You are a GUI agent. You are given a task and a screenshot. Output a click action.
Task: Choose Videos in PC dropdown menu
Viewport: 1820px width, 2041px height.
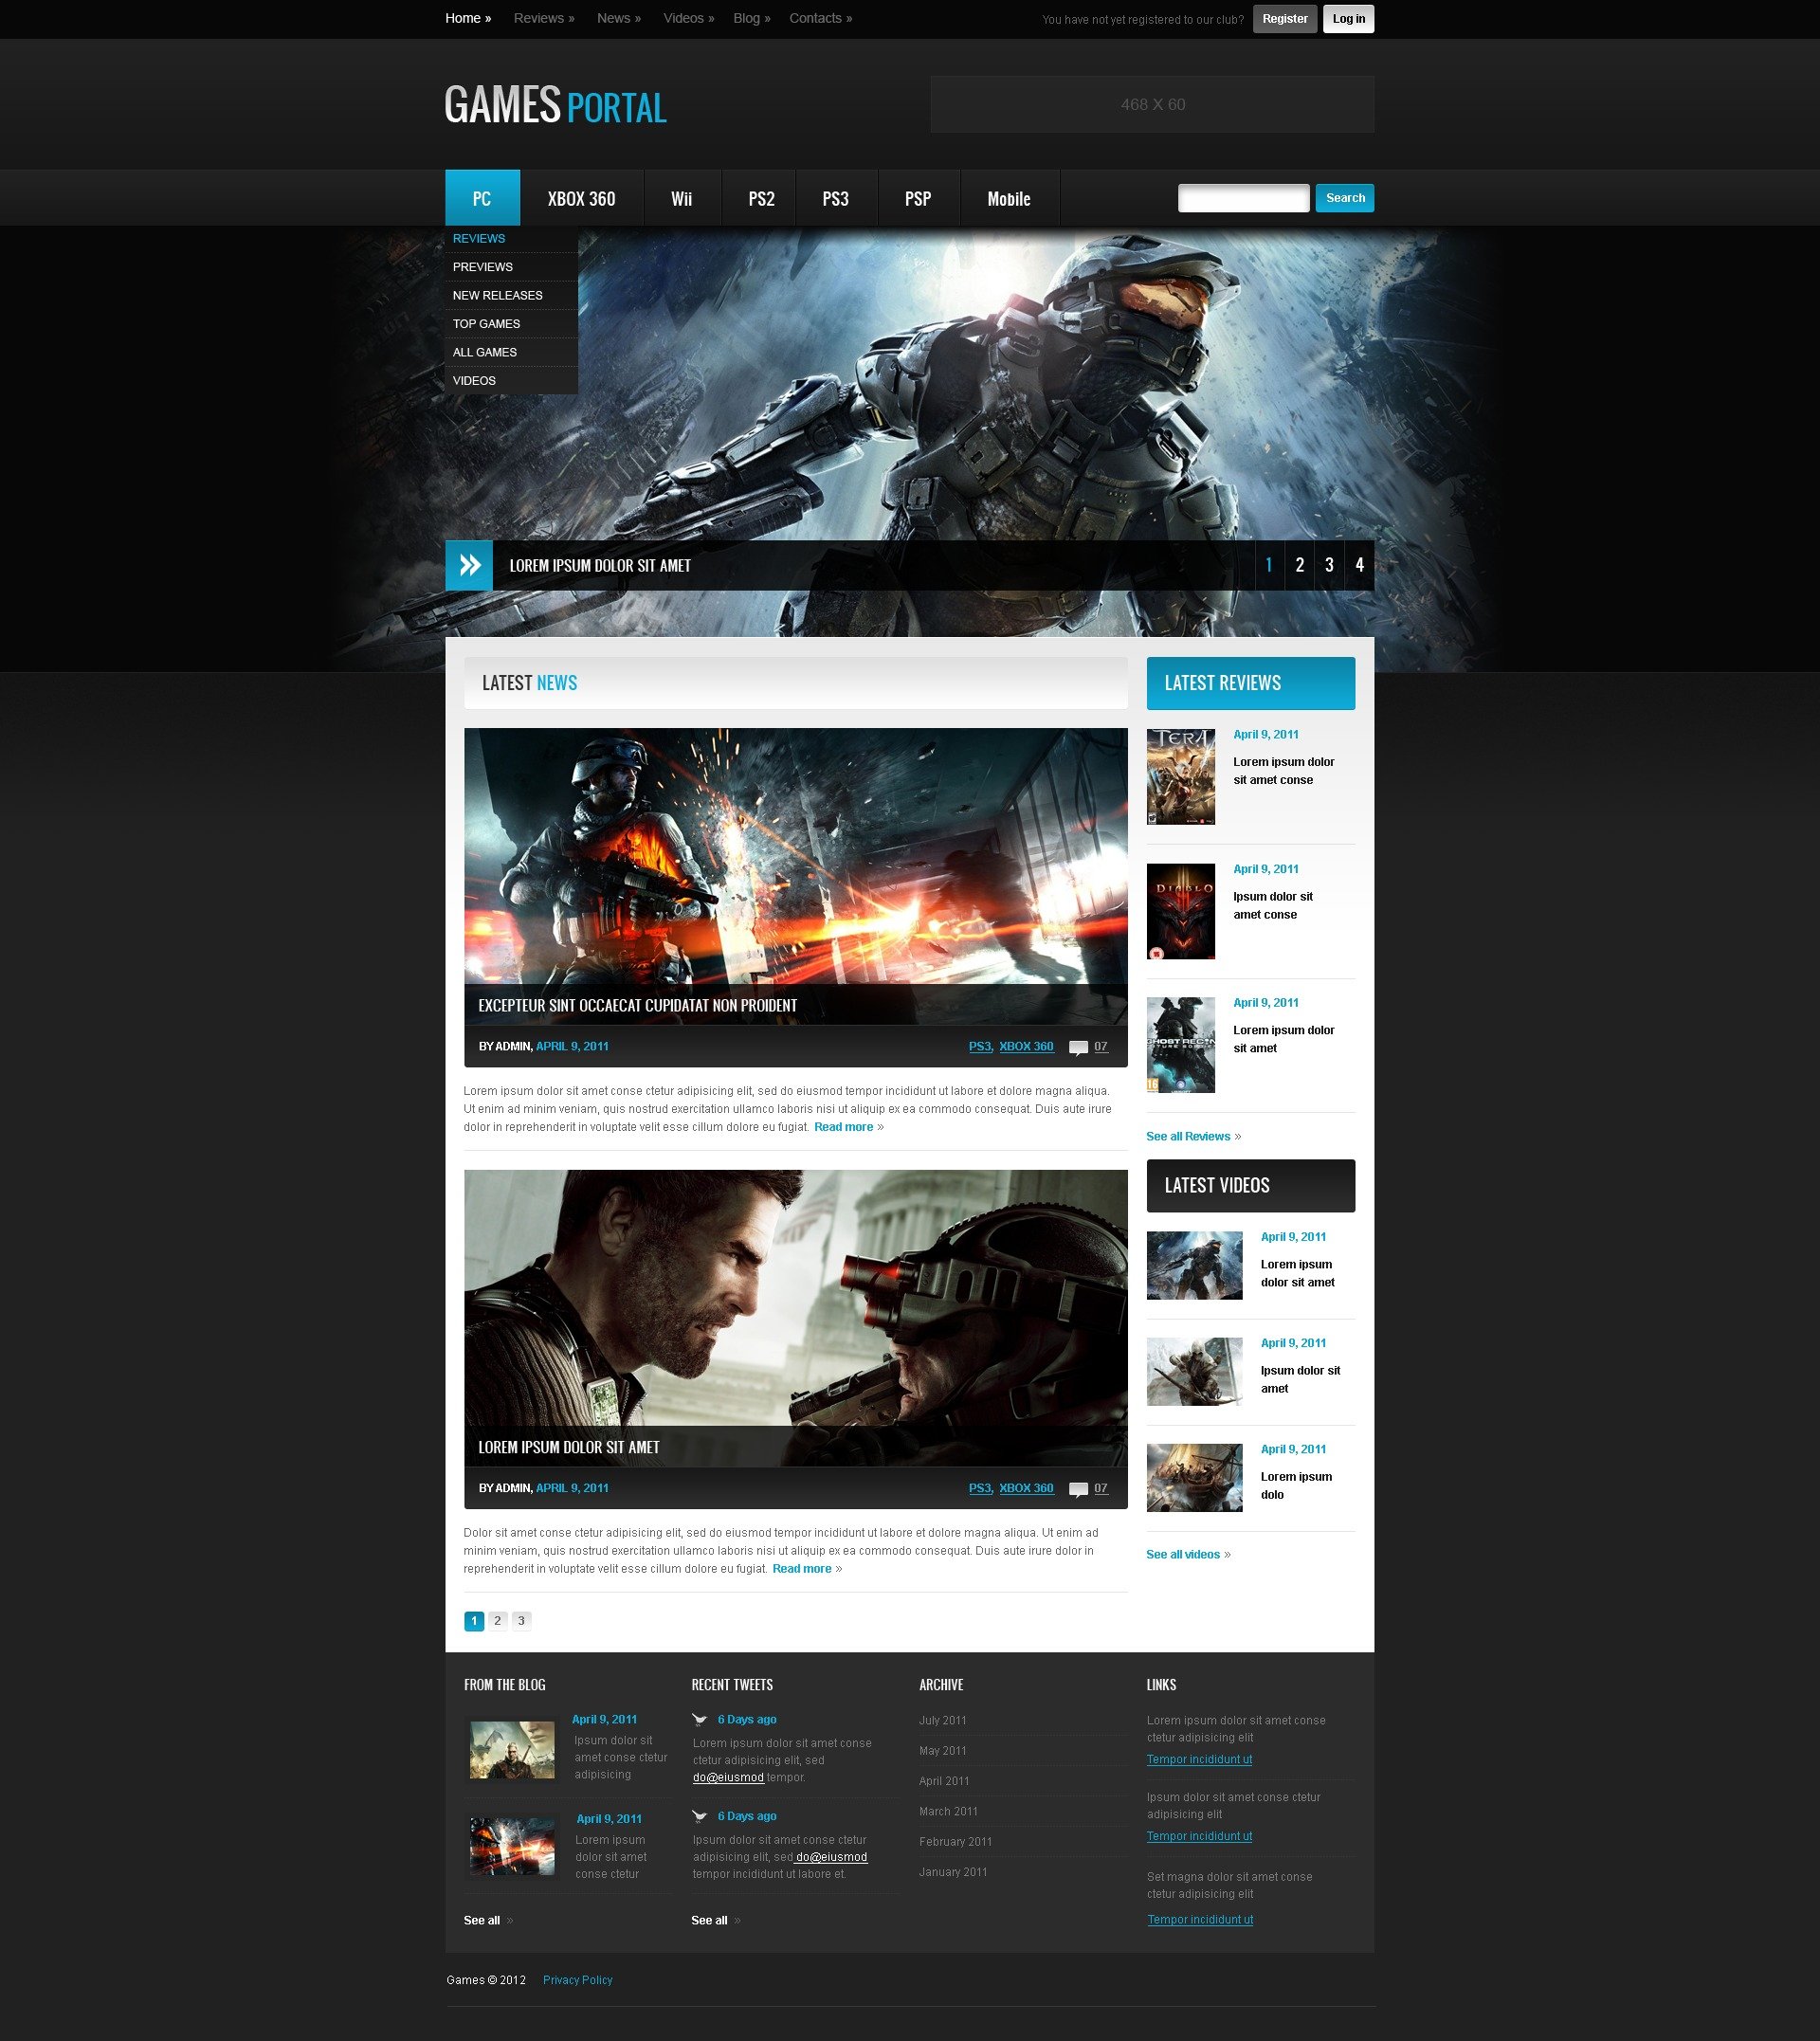pos(511,381)
